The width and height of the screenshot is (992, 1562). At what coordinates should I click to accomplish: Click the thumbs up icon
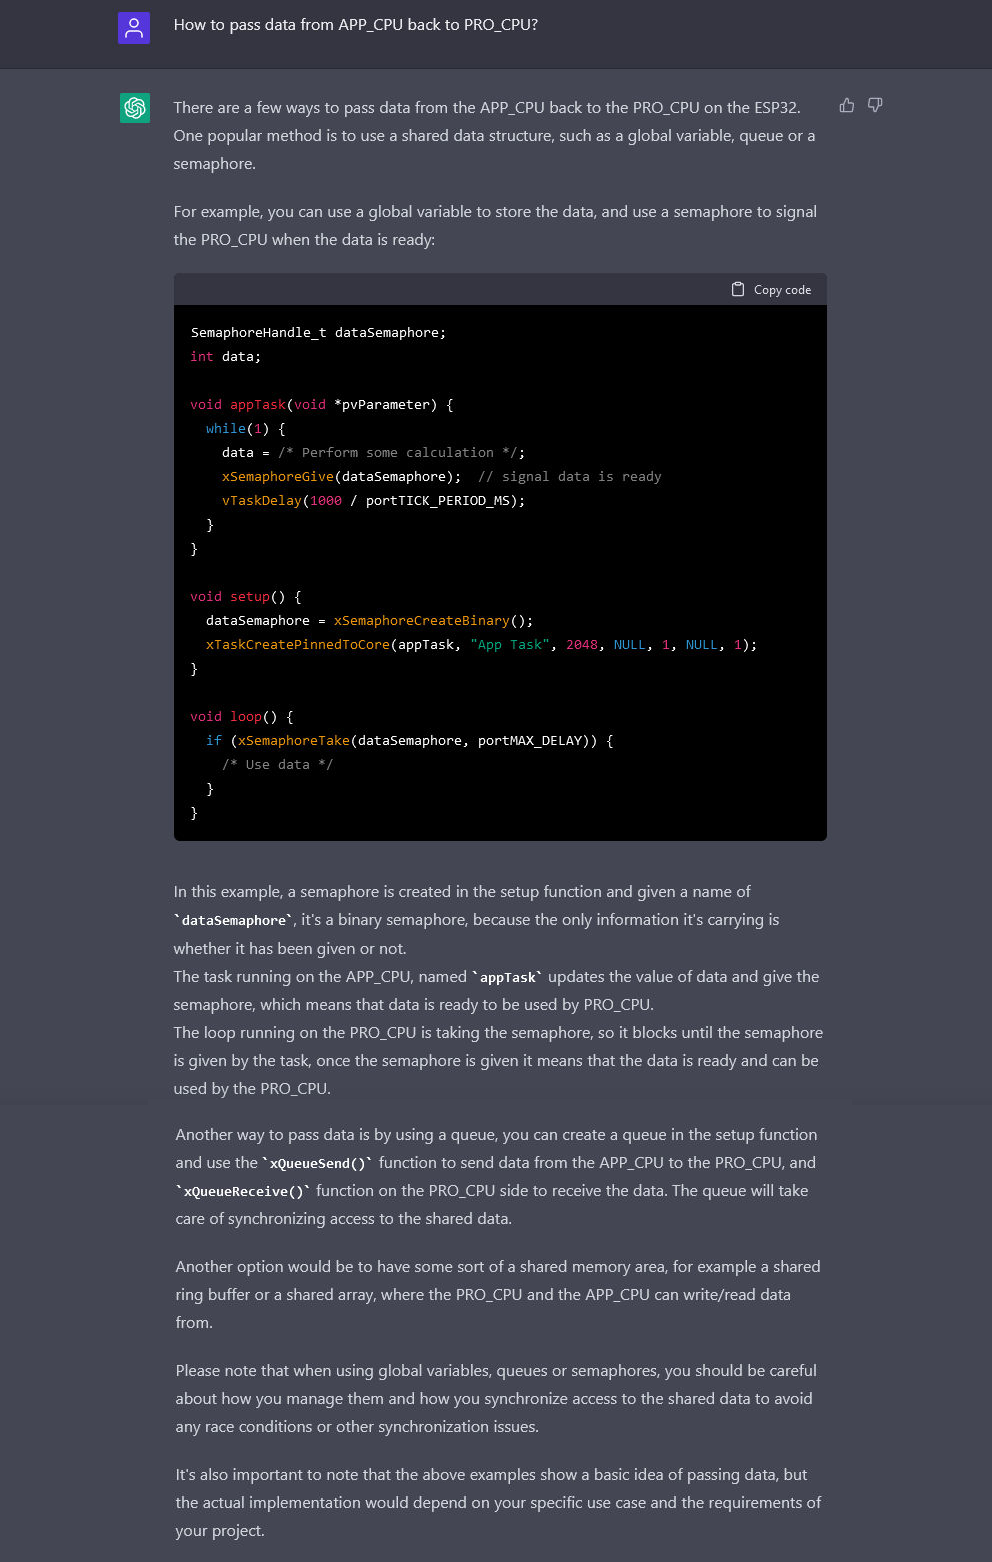point(847,106)
